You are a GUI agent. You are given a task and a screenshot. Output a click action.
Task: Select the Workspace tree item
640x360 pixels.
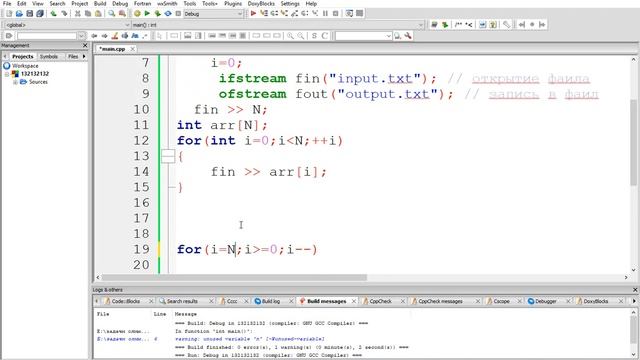tap(25, 66)
